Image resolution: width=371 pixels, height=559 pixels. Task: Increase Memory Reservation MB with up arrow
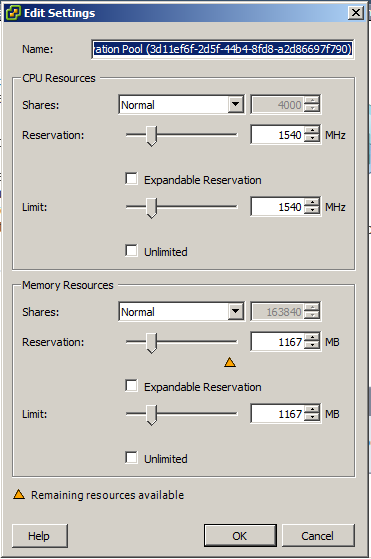pyautogui.click(x=313, y=338)
